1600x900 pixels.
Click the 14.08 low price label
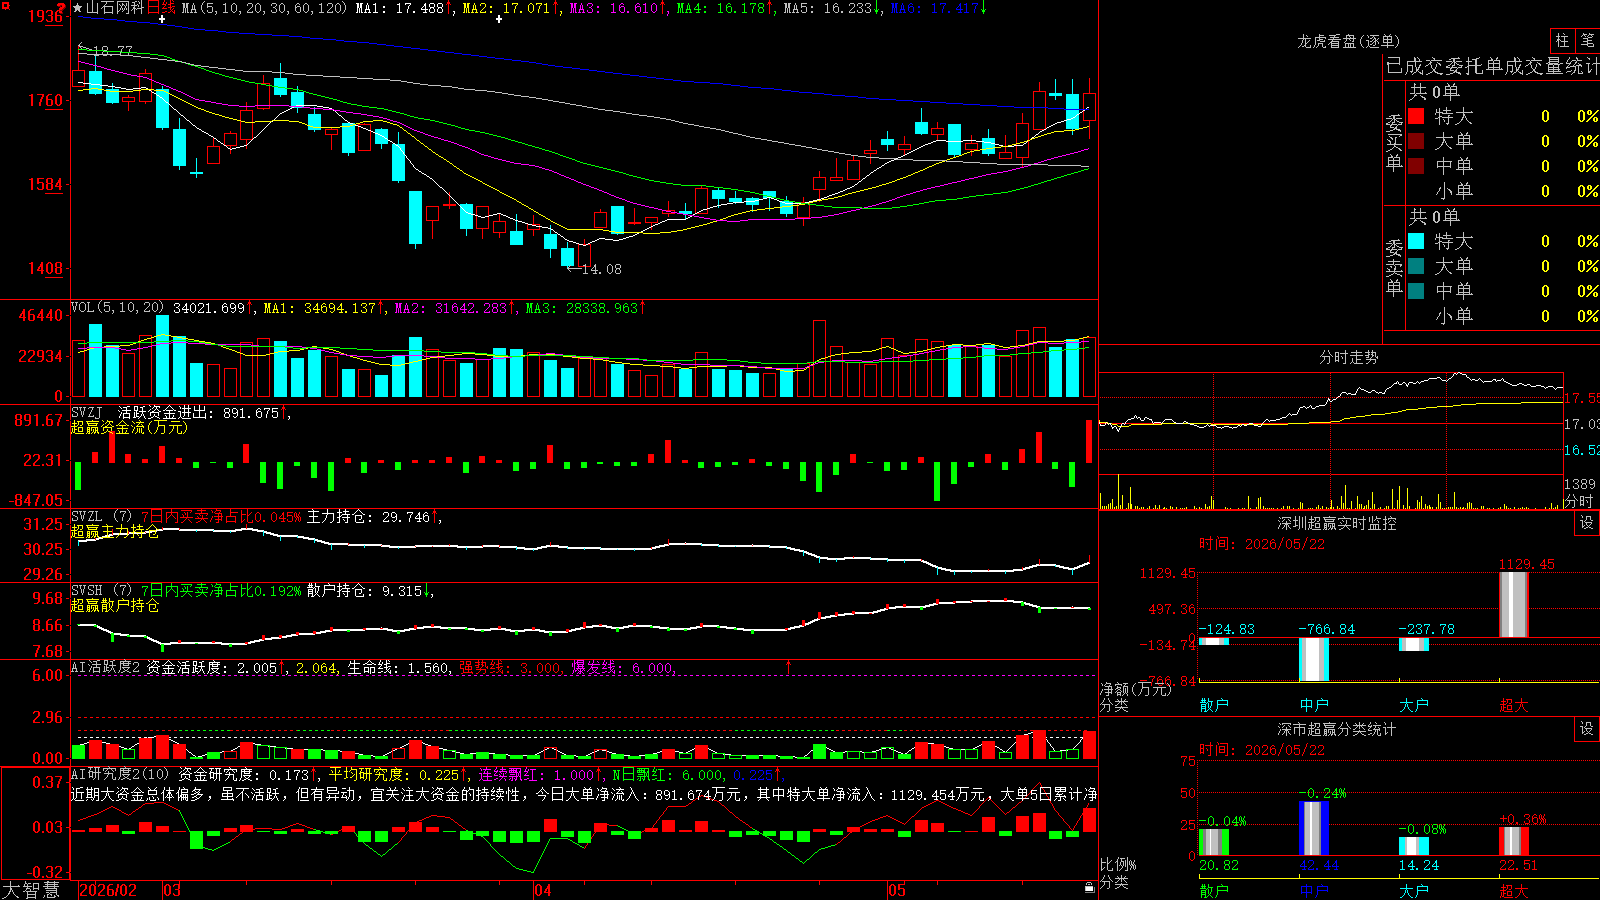click(x=601, y=269)
